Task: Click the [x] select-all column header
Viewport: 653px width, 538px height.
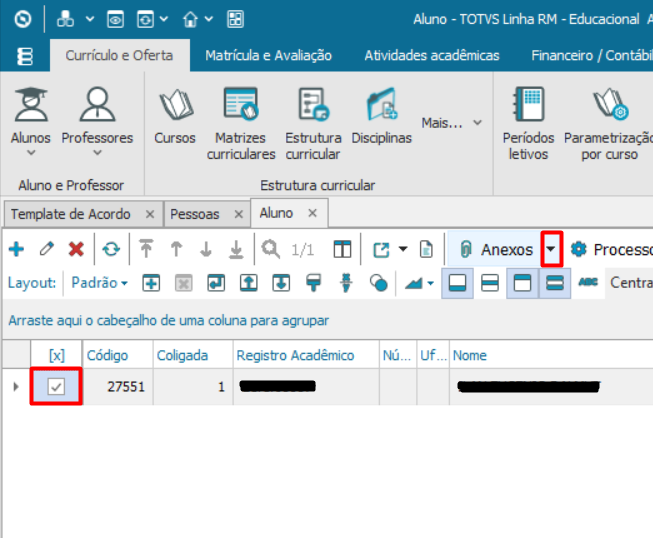Action: tap(57, 355)
